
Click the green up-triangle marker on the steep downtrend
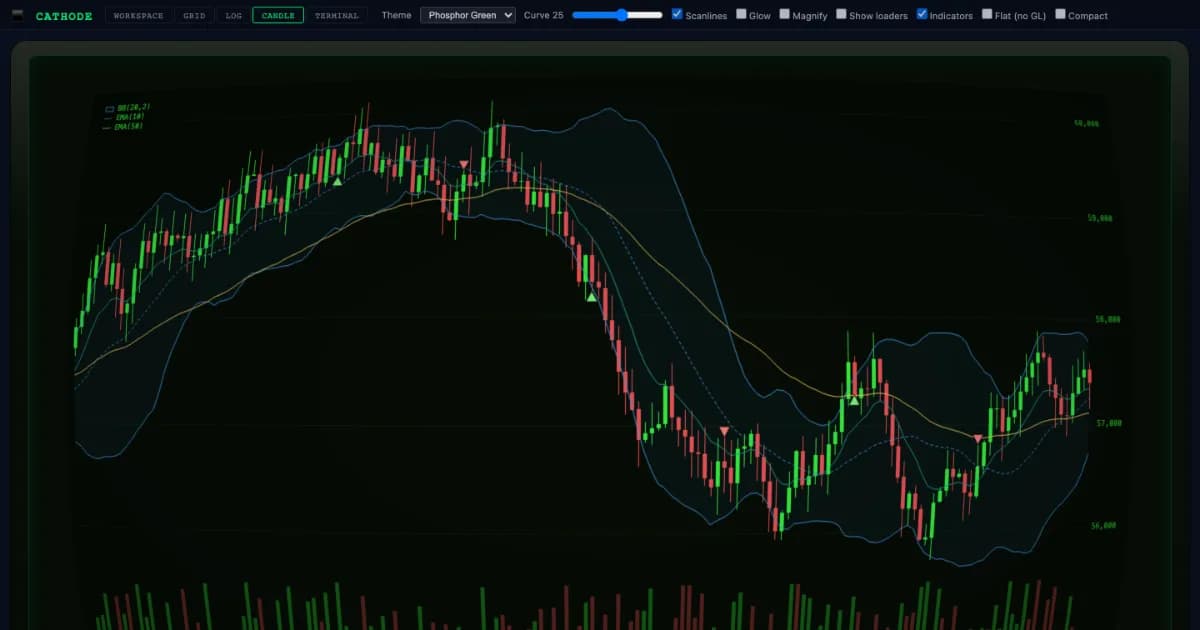coord(591,297)
